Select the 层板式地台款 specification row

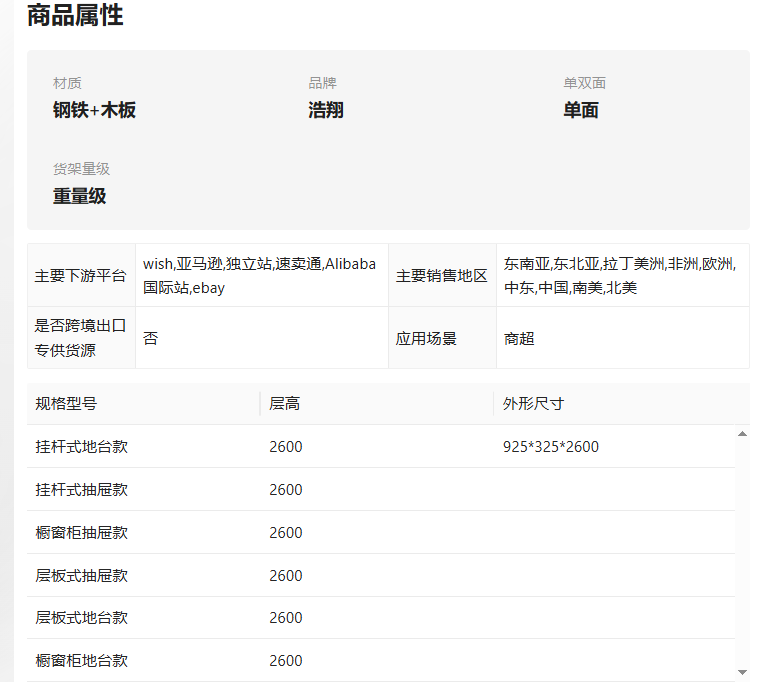[x=381, y=618]
